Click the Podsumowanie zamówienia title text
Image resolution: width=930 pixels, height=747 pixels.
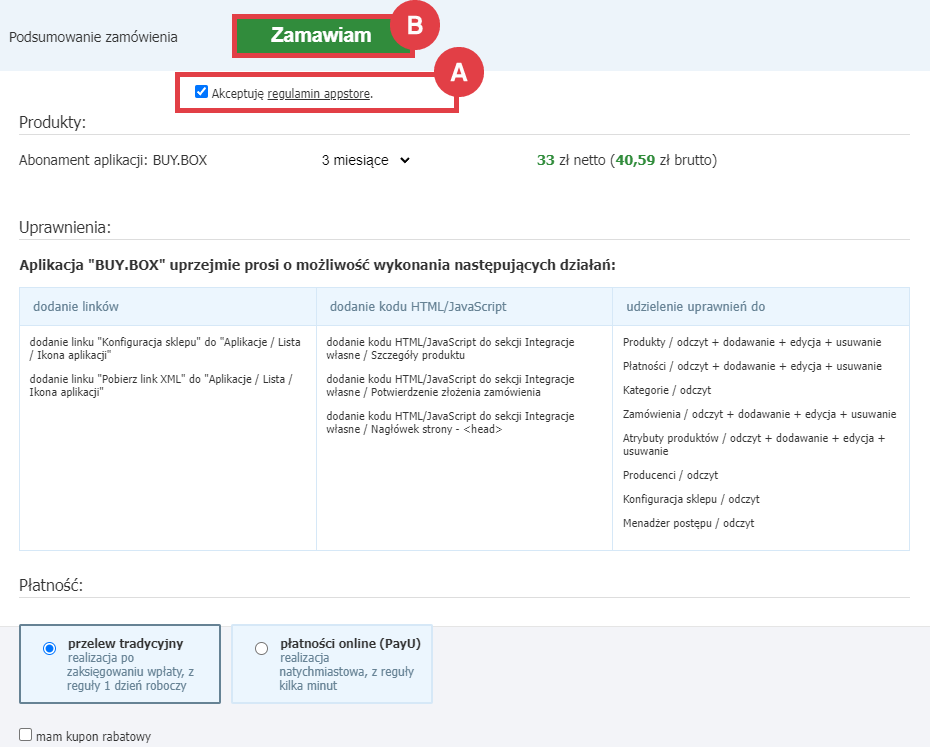[93, 37]
